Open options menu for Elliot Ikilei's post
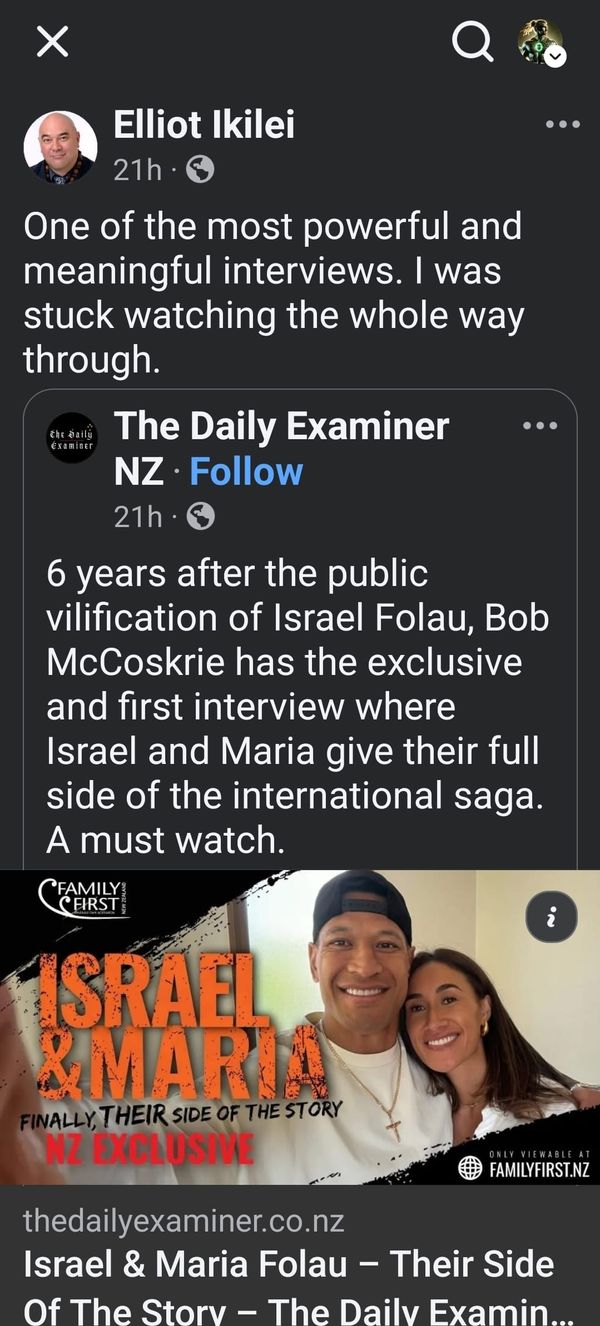 tap(564, 123)
